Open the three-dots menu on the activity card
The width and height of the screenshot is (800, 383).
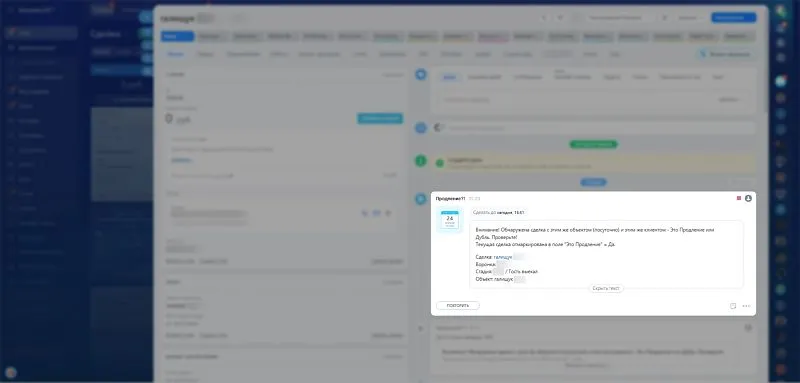click(x=746, y=306)
